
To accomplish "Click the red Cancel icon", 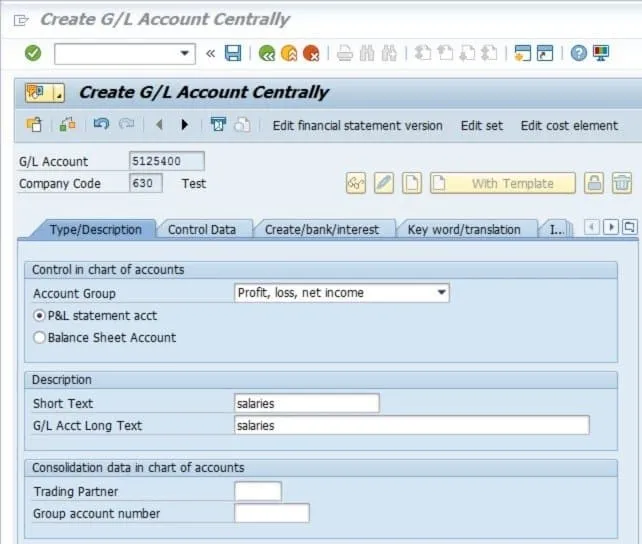I will click(311, 53).
